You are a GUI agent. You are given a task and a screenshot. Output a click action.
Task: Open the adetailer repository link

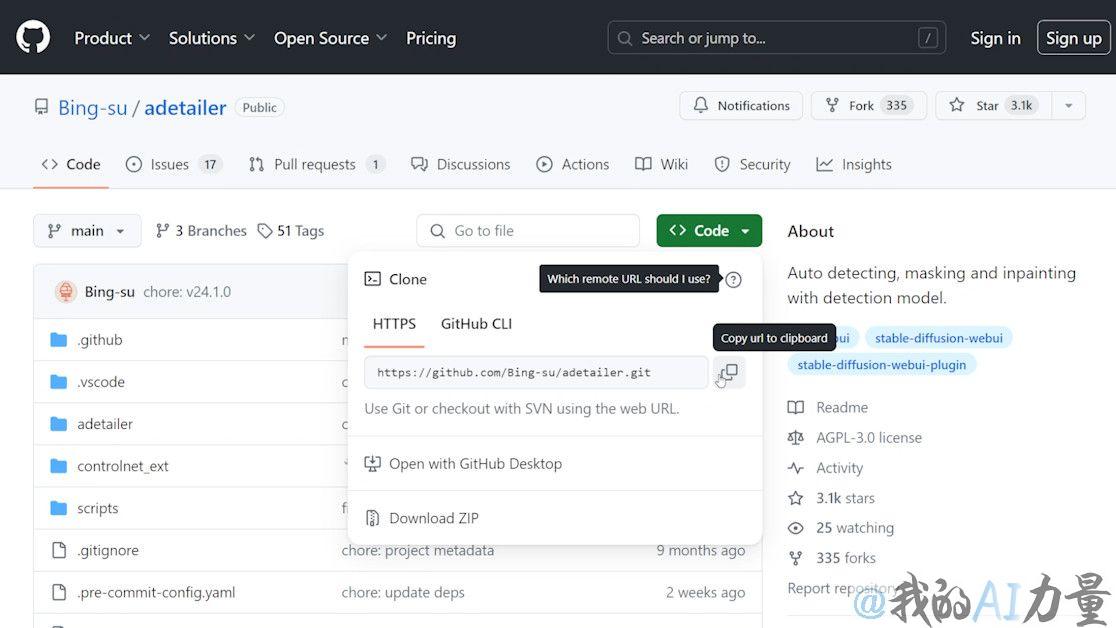click(185, 108)
